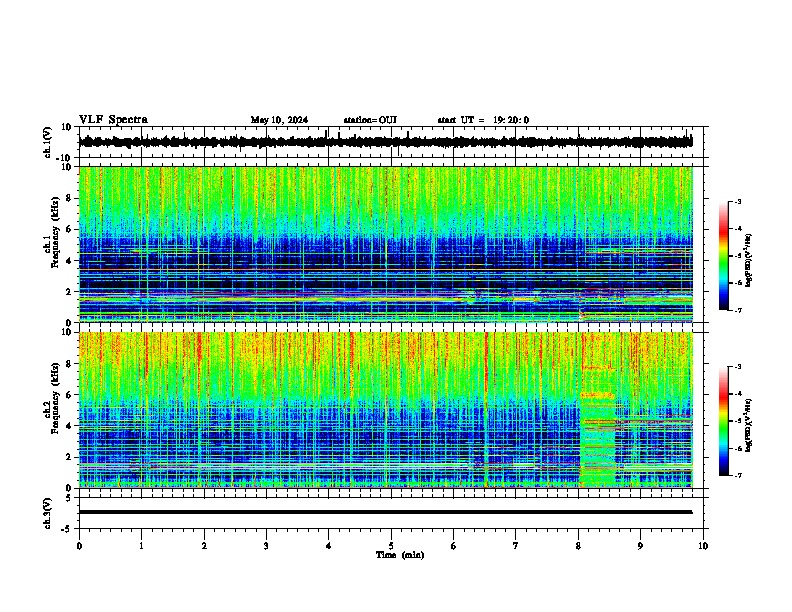Click time axis tick label "8"
792x612 pixels.
tap(578, 546)
